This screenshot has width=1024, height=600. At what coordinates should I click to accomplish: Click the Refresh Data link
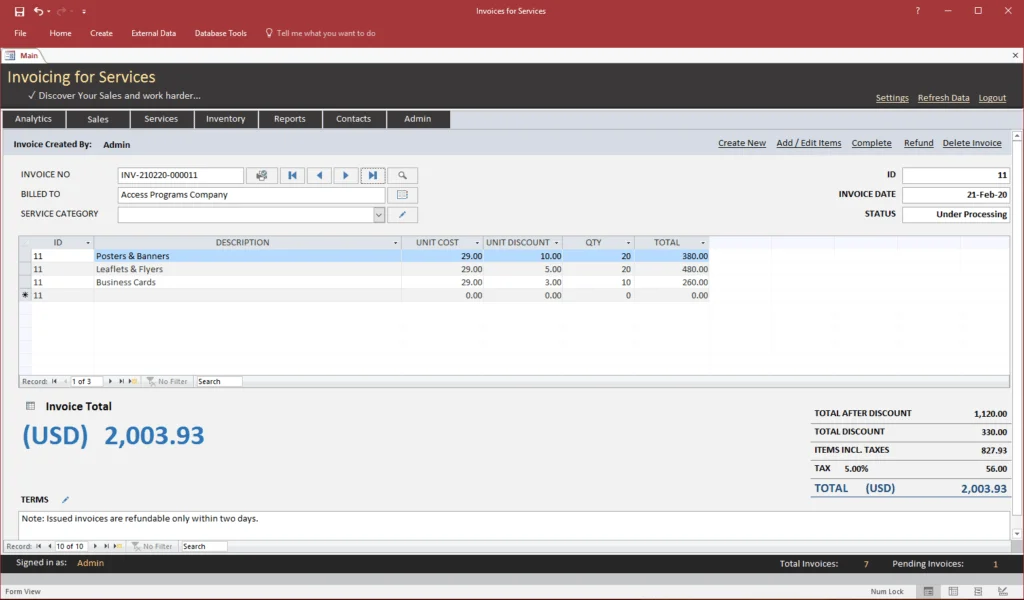click(x=943, y=98)
